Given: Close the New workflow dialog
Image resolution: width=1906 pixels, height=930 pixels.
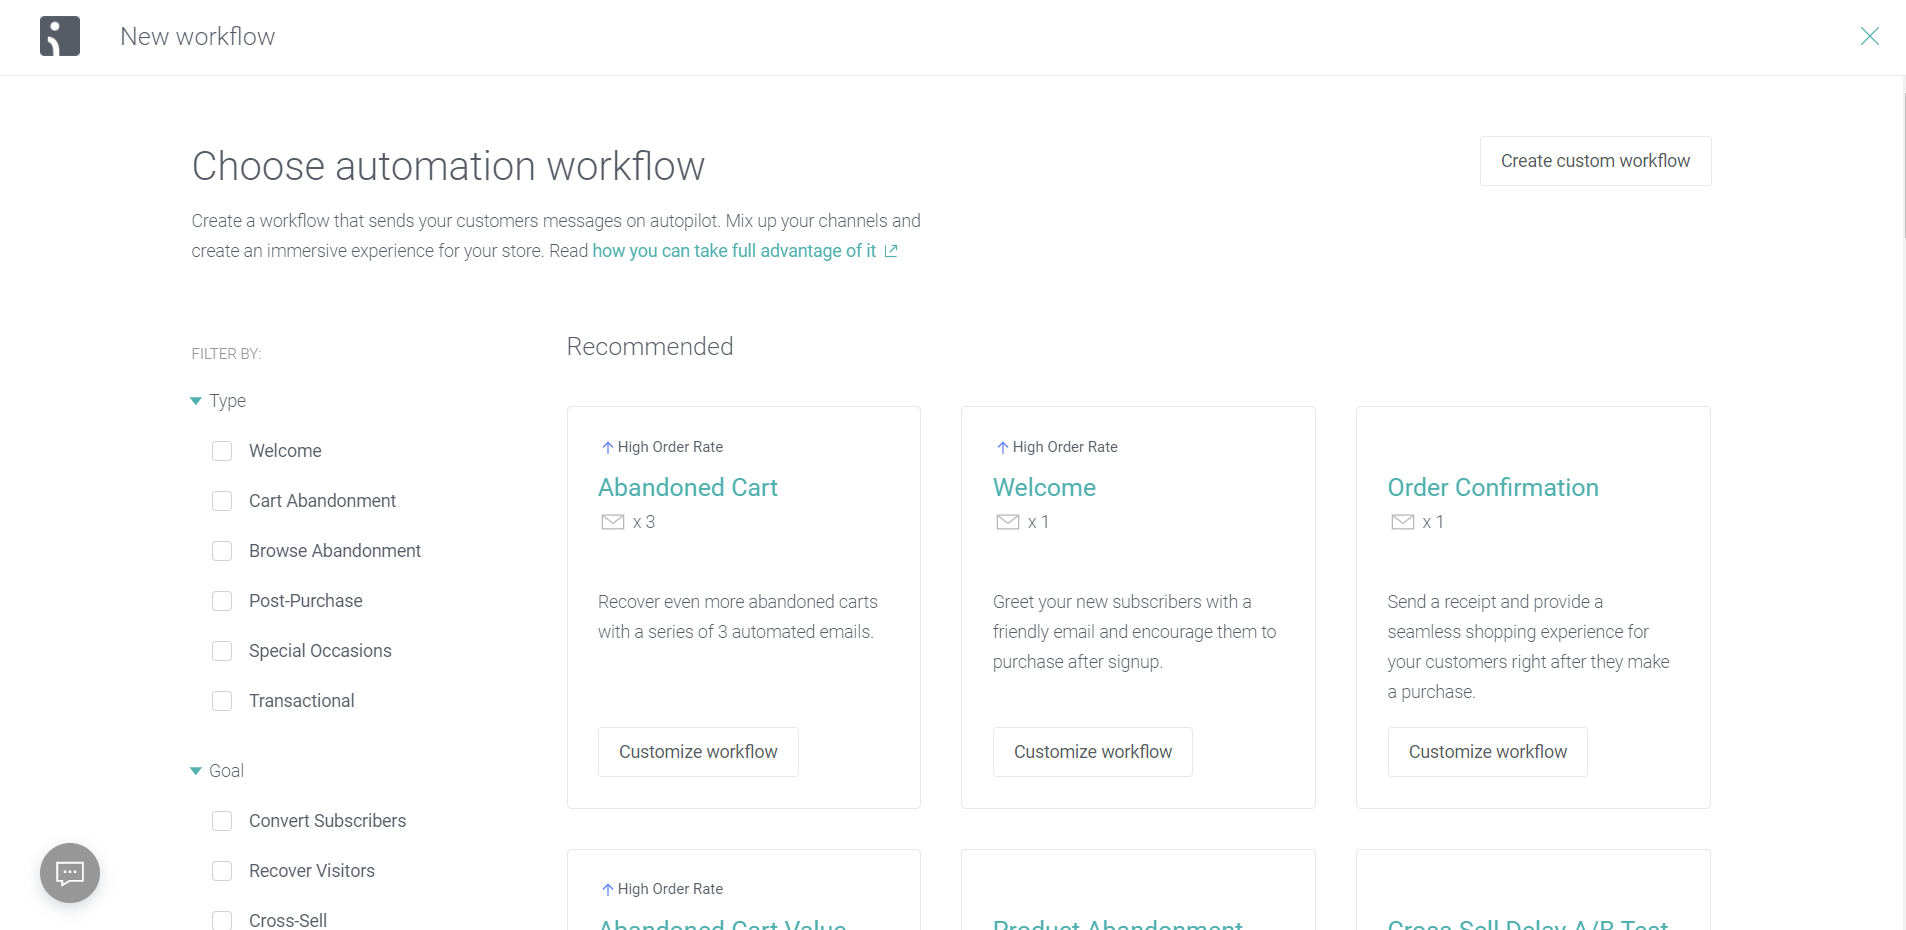Looking at the screenshot, I should pos(1869,37).
